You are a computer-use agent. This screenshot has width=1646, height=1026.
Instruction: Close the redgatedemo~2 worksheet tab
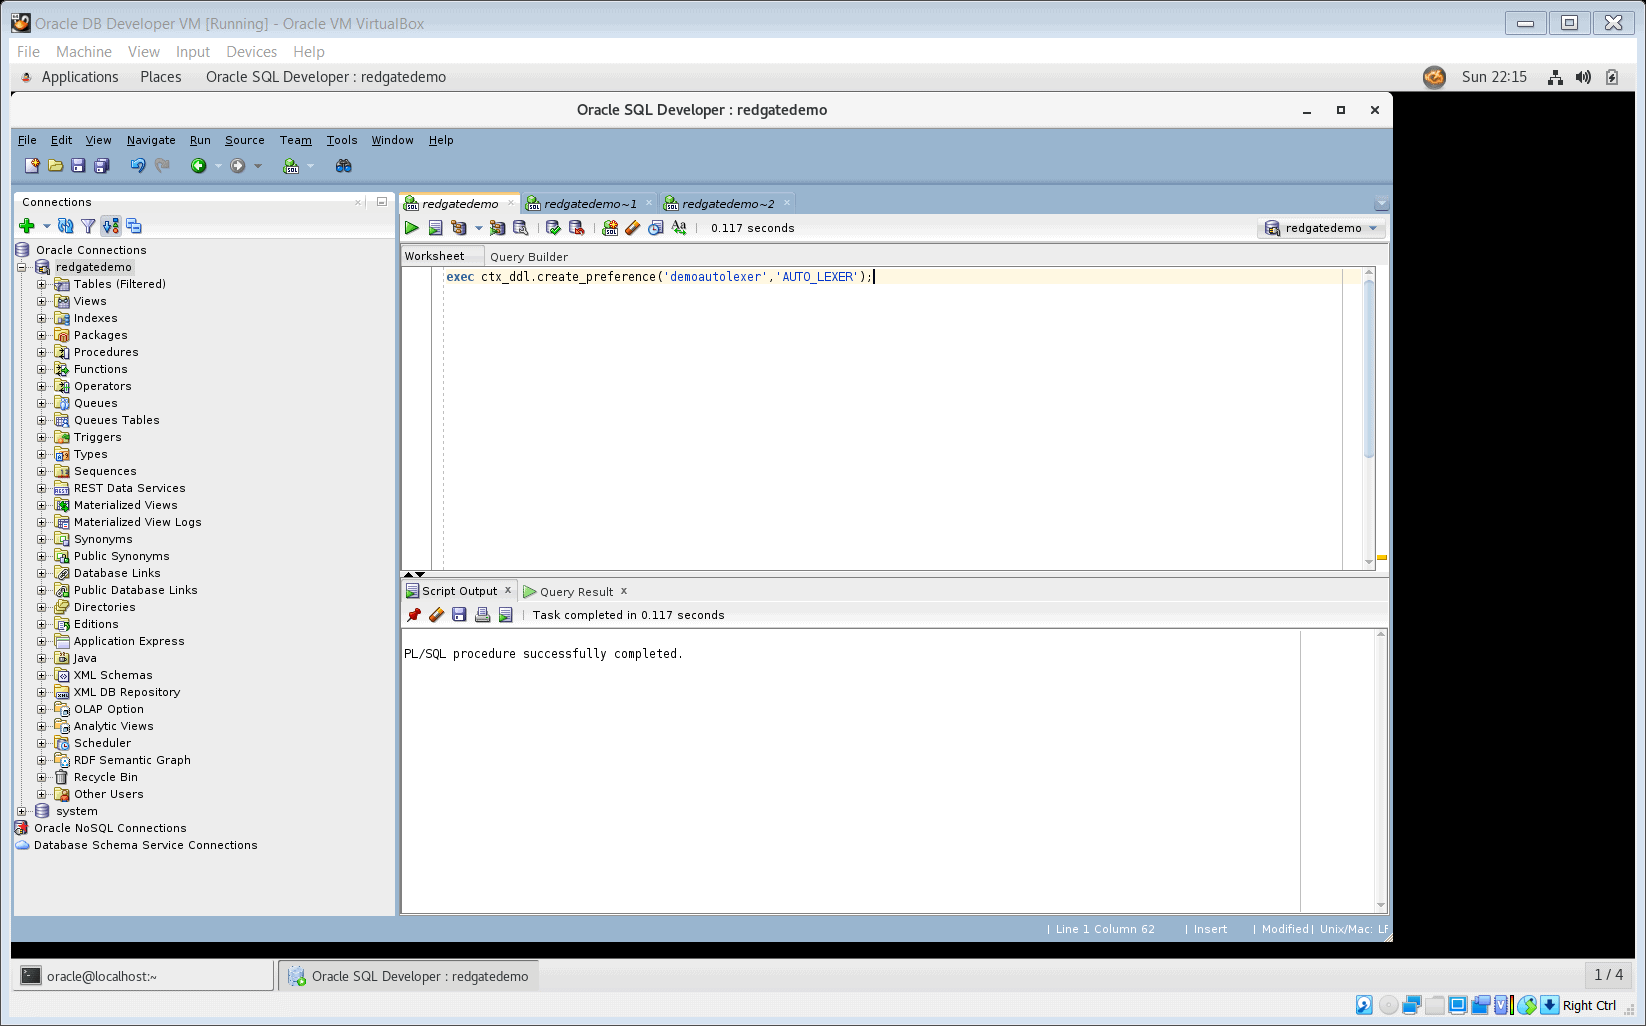coord(787,203)
